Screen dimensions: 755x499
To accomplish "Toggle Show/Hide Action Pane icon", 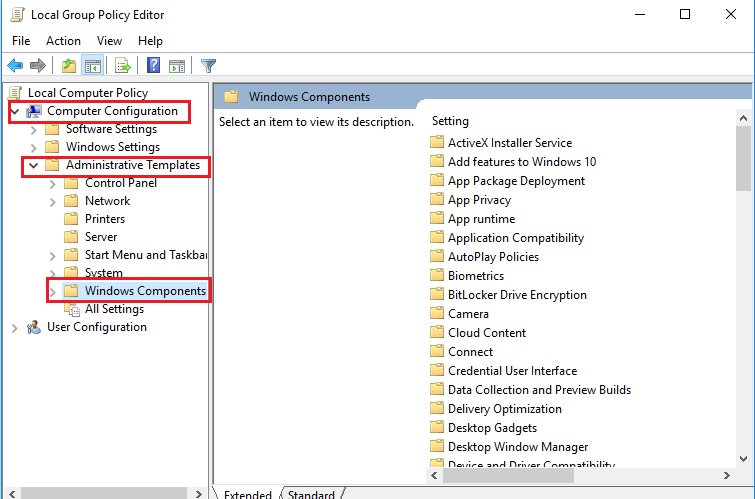I will pos(177,66).
